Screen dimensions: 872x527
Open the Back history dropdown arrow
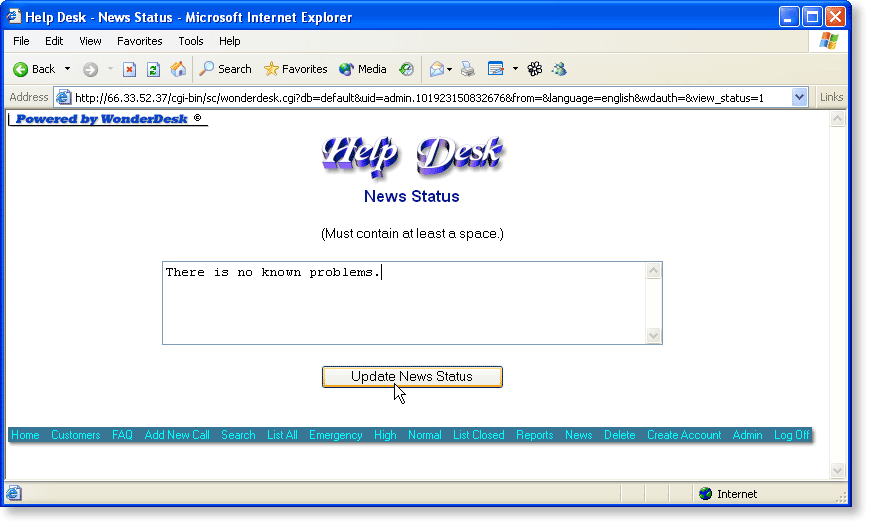(67, 69)
